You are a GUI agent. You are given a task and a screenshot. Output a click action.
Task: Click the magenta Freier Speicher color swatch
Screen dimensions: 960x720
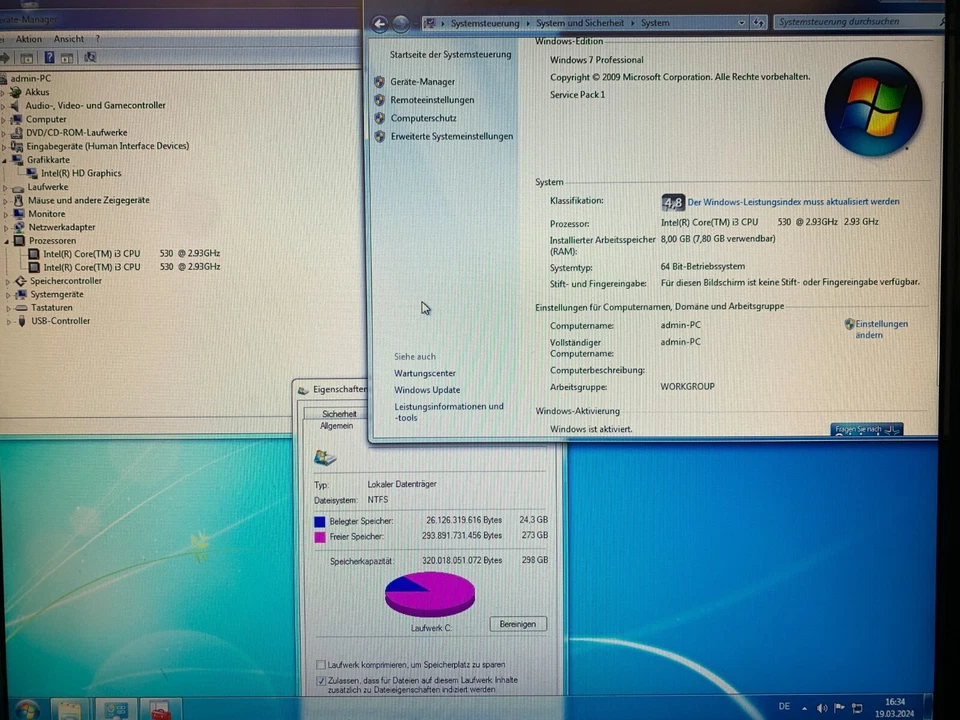[x=319, y=536]
